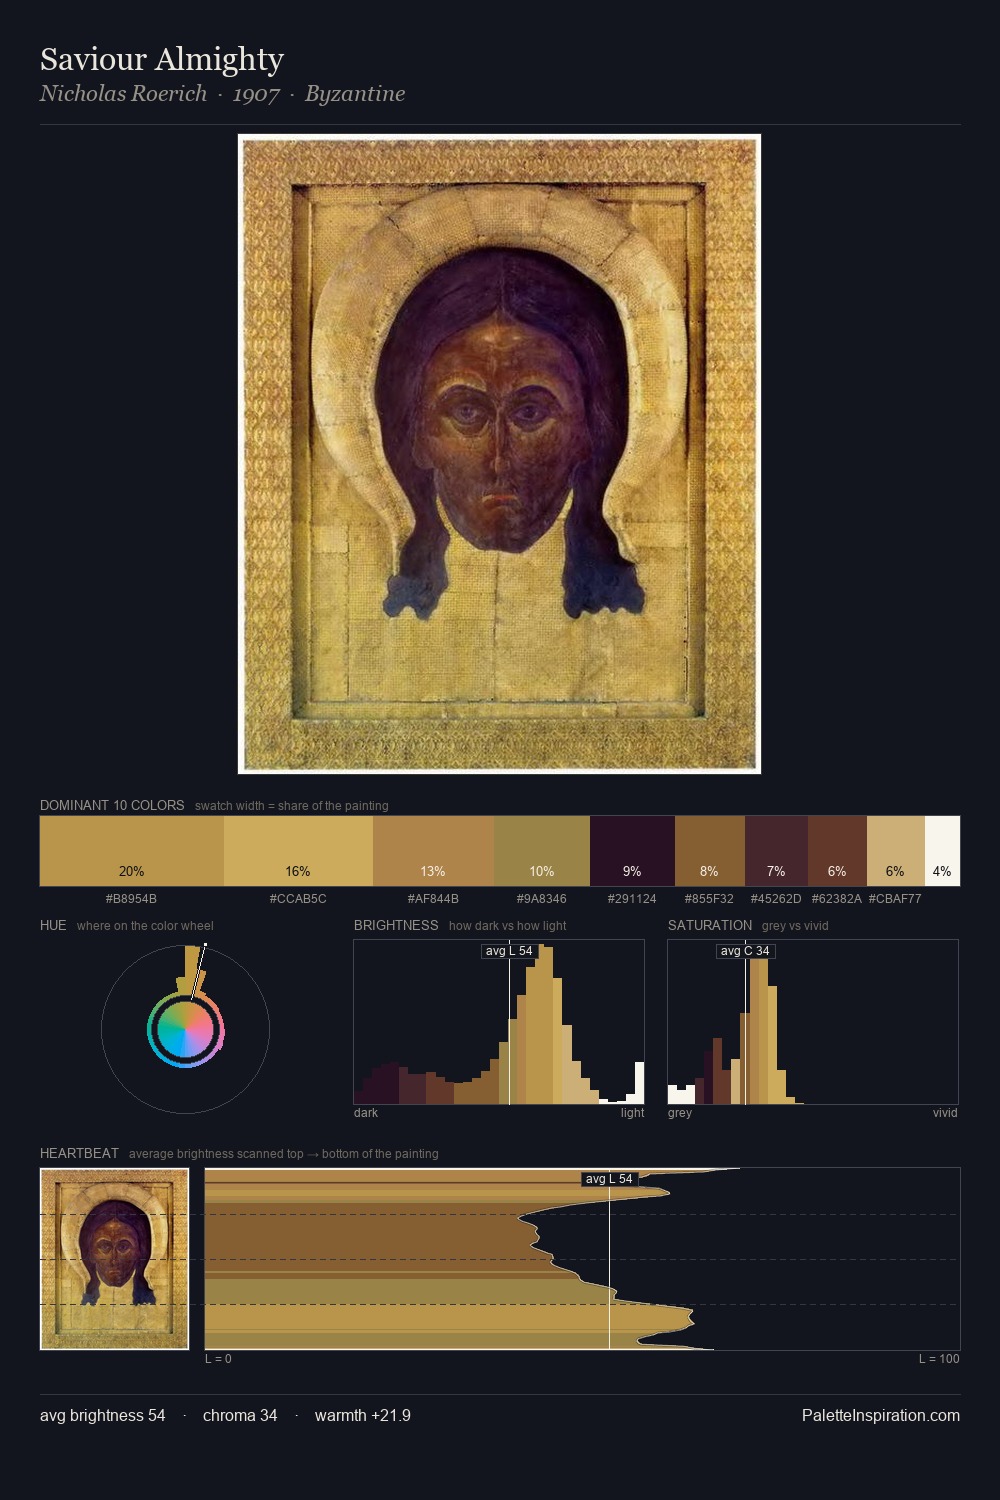Click the 'warmth +21.9' footer stat
Screen dimensions: 1000x1500
coord(363,1415)
